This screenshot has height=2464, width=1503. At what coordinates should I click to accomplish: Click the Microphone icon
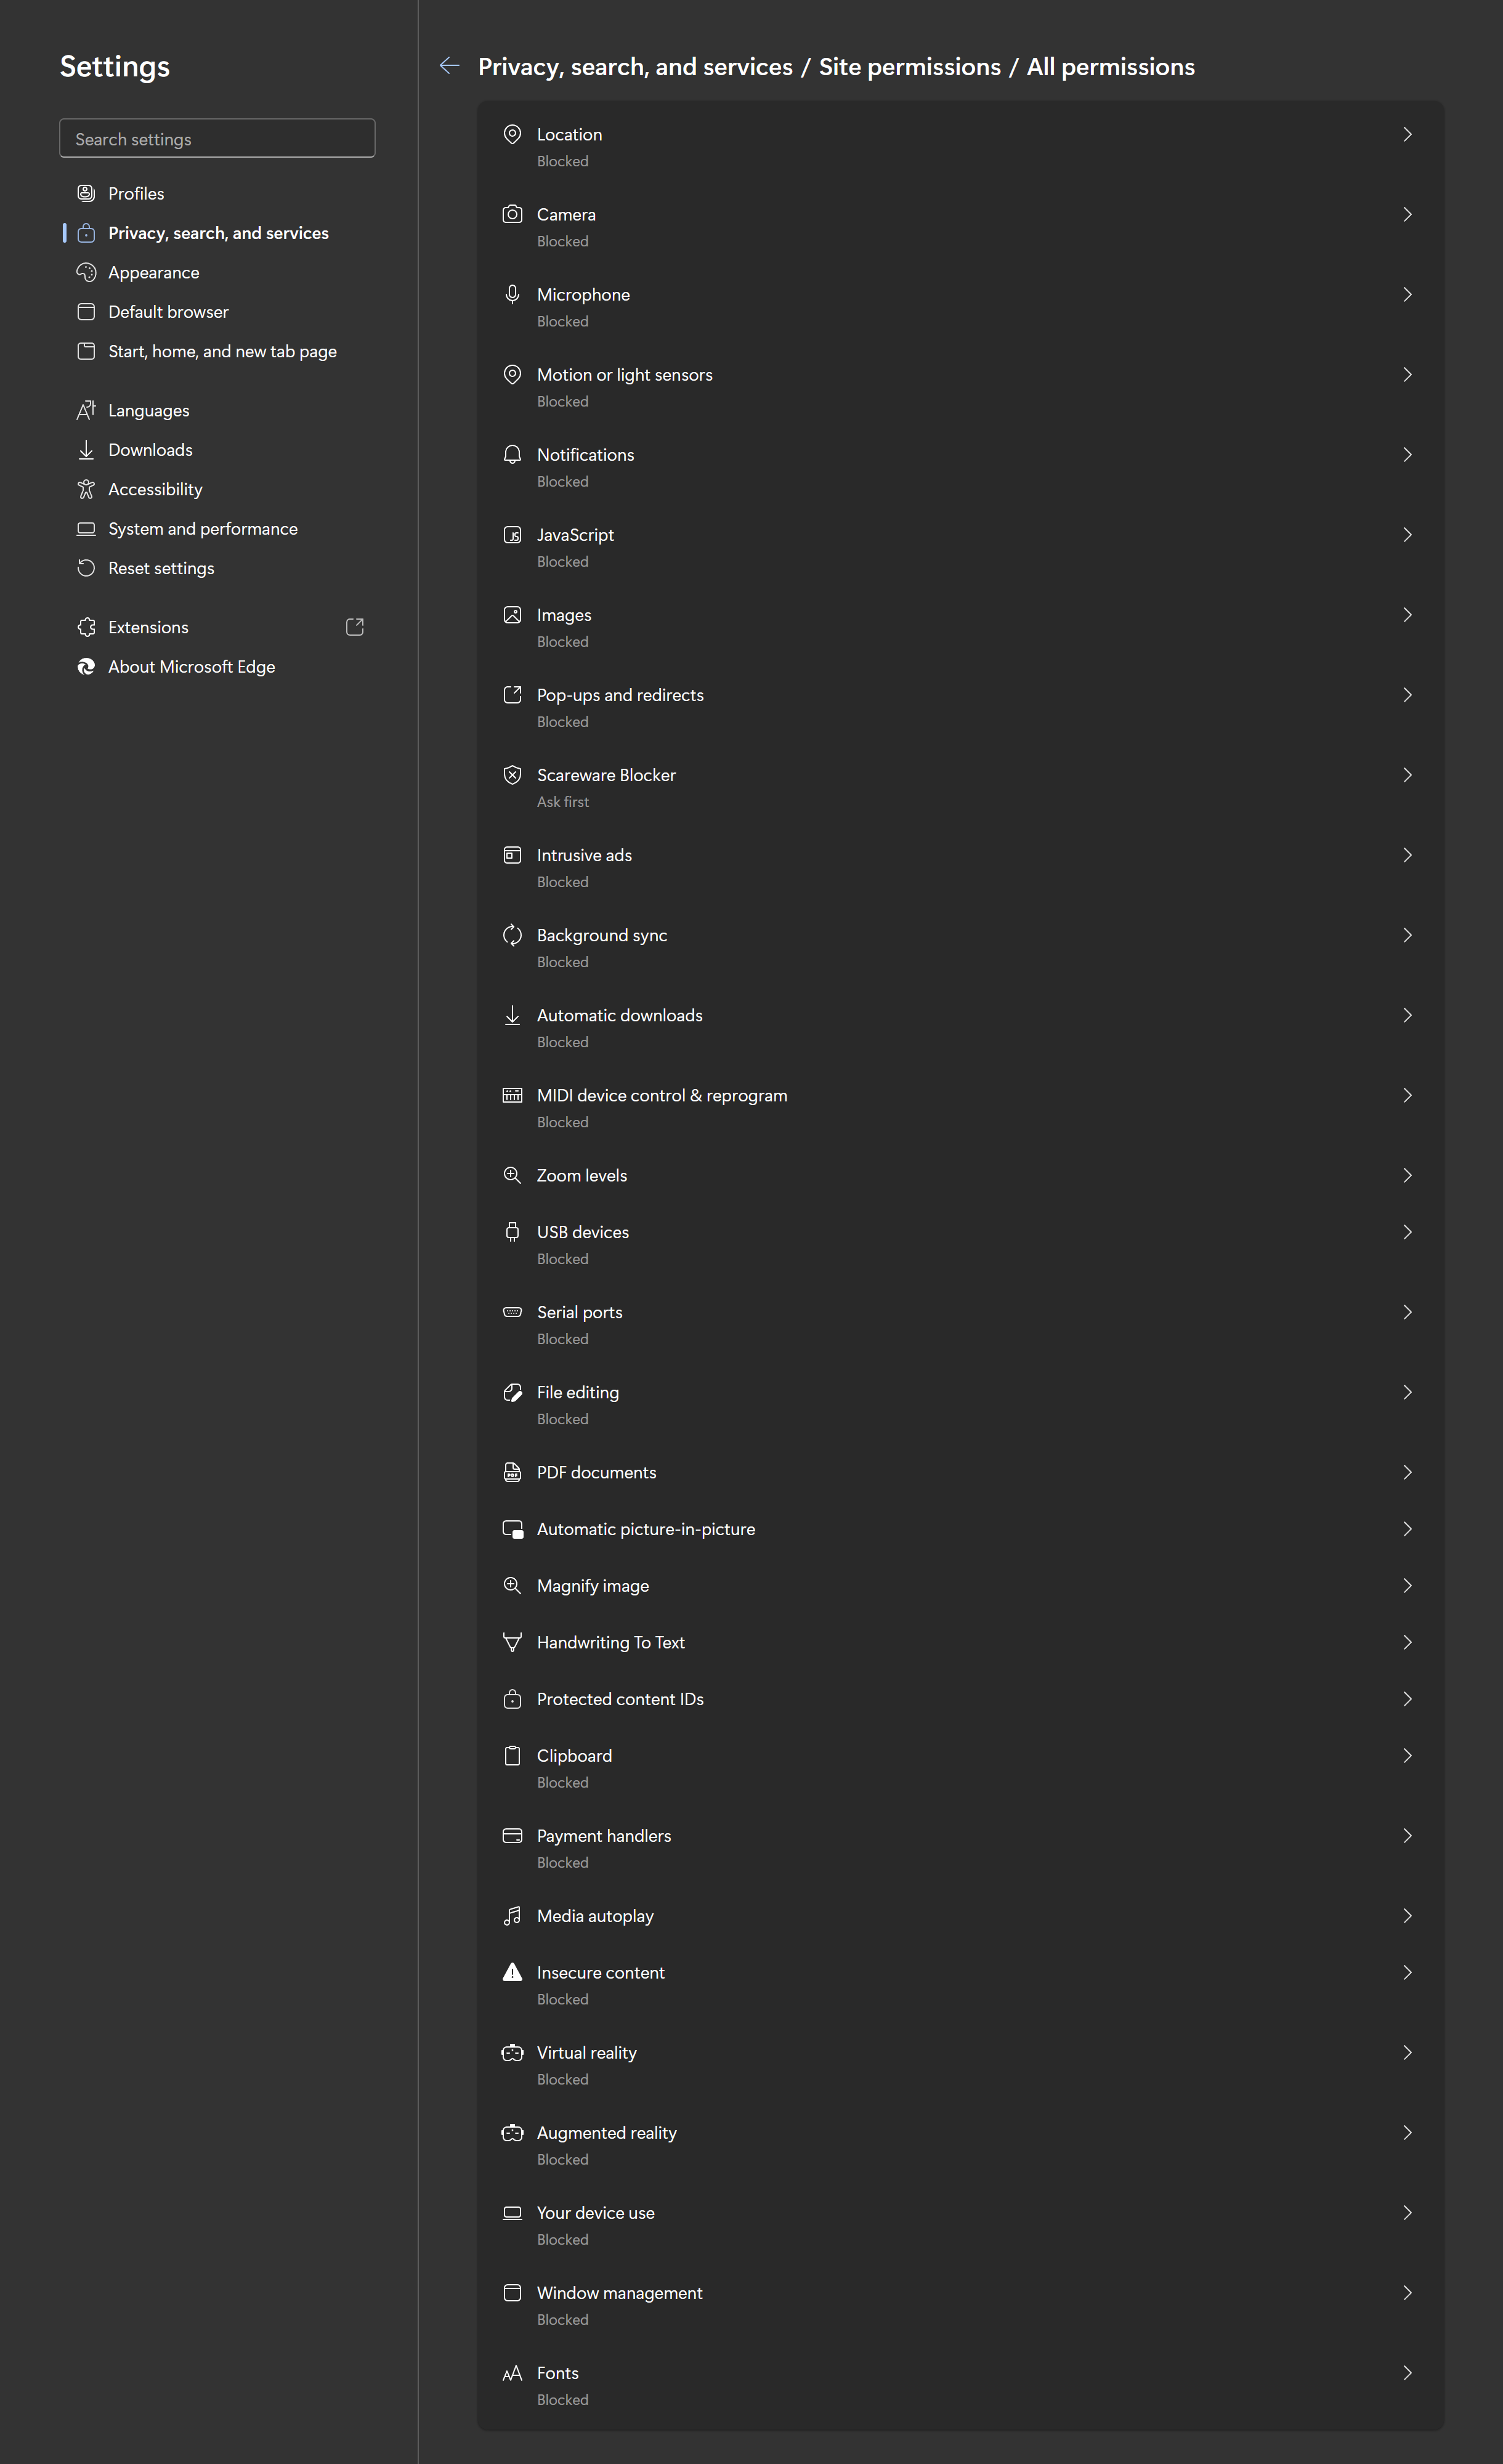pyautogui.click(x=512, y=294)
